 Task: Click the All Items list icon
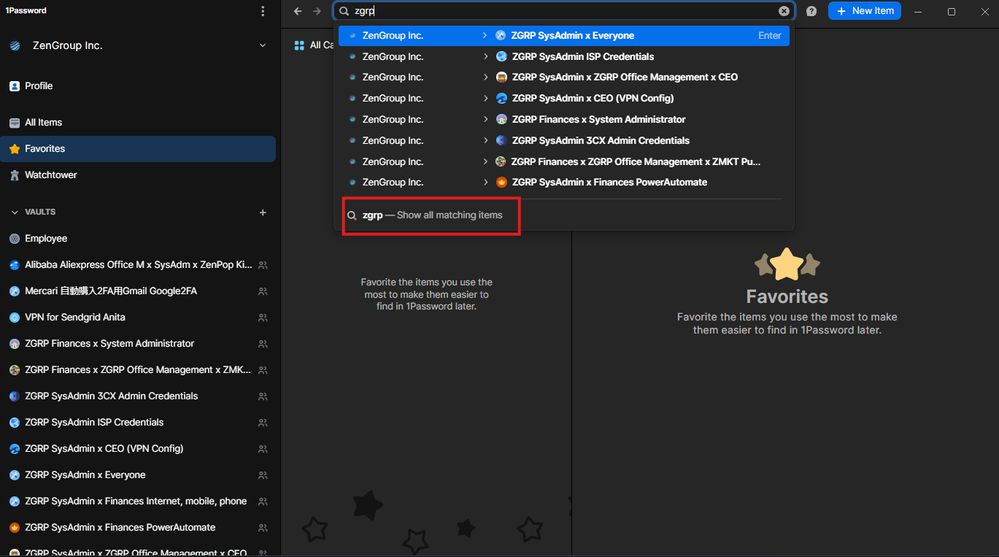[15, 122]
